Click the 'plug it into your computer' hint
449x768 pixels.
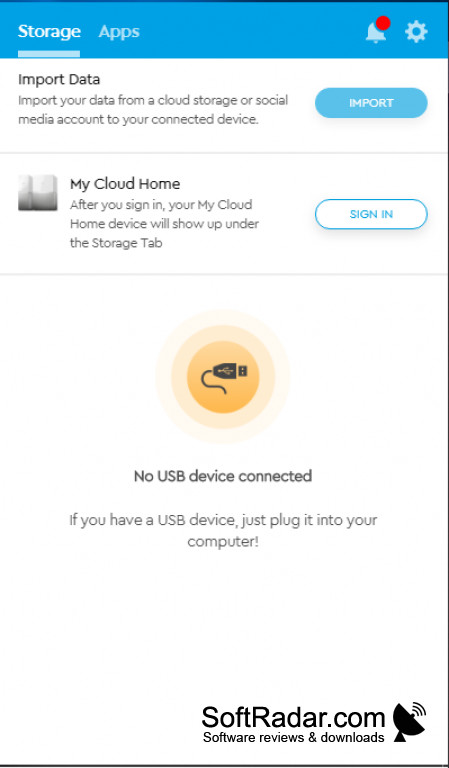pyautogui.click(x=223, y=531)
